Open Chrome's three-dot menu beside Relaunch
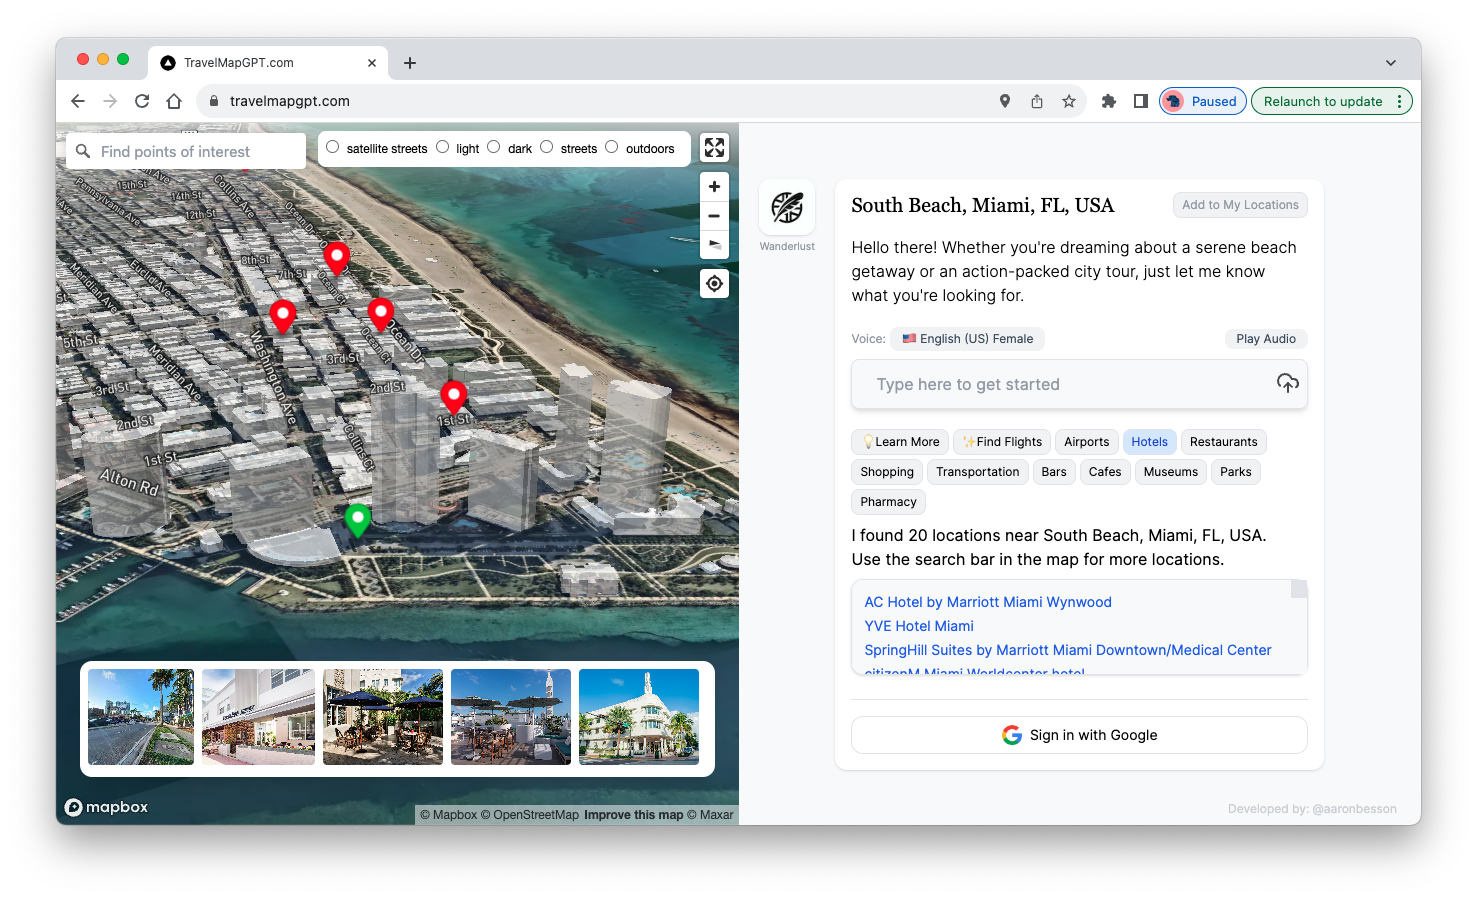Viewport: 1477px width, 899px height. [1399, 101]
